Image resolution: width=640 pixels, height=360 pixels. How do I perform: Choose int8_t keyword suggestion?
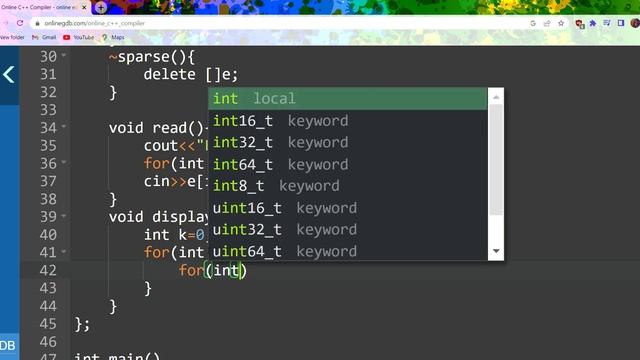(x=348, y=186)
